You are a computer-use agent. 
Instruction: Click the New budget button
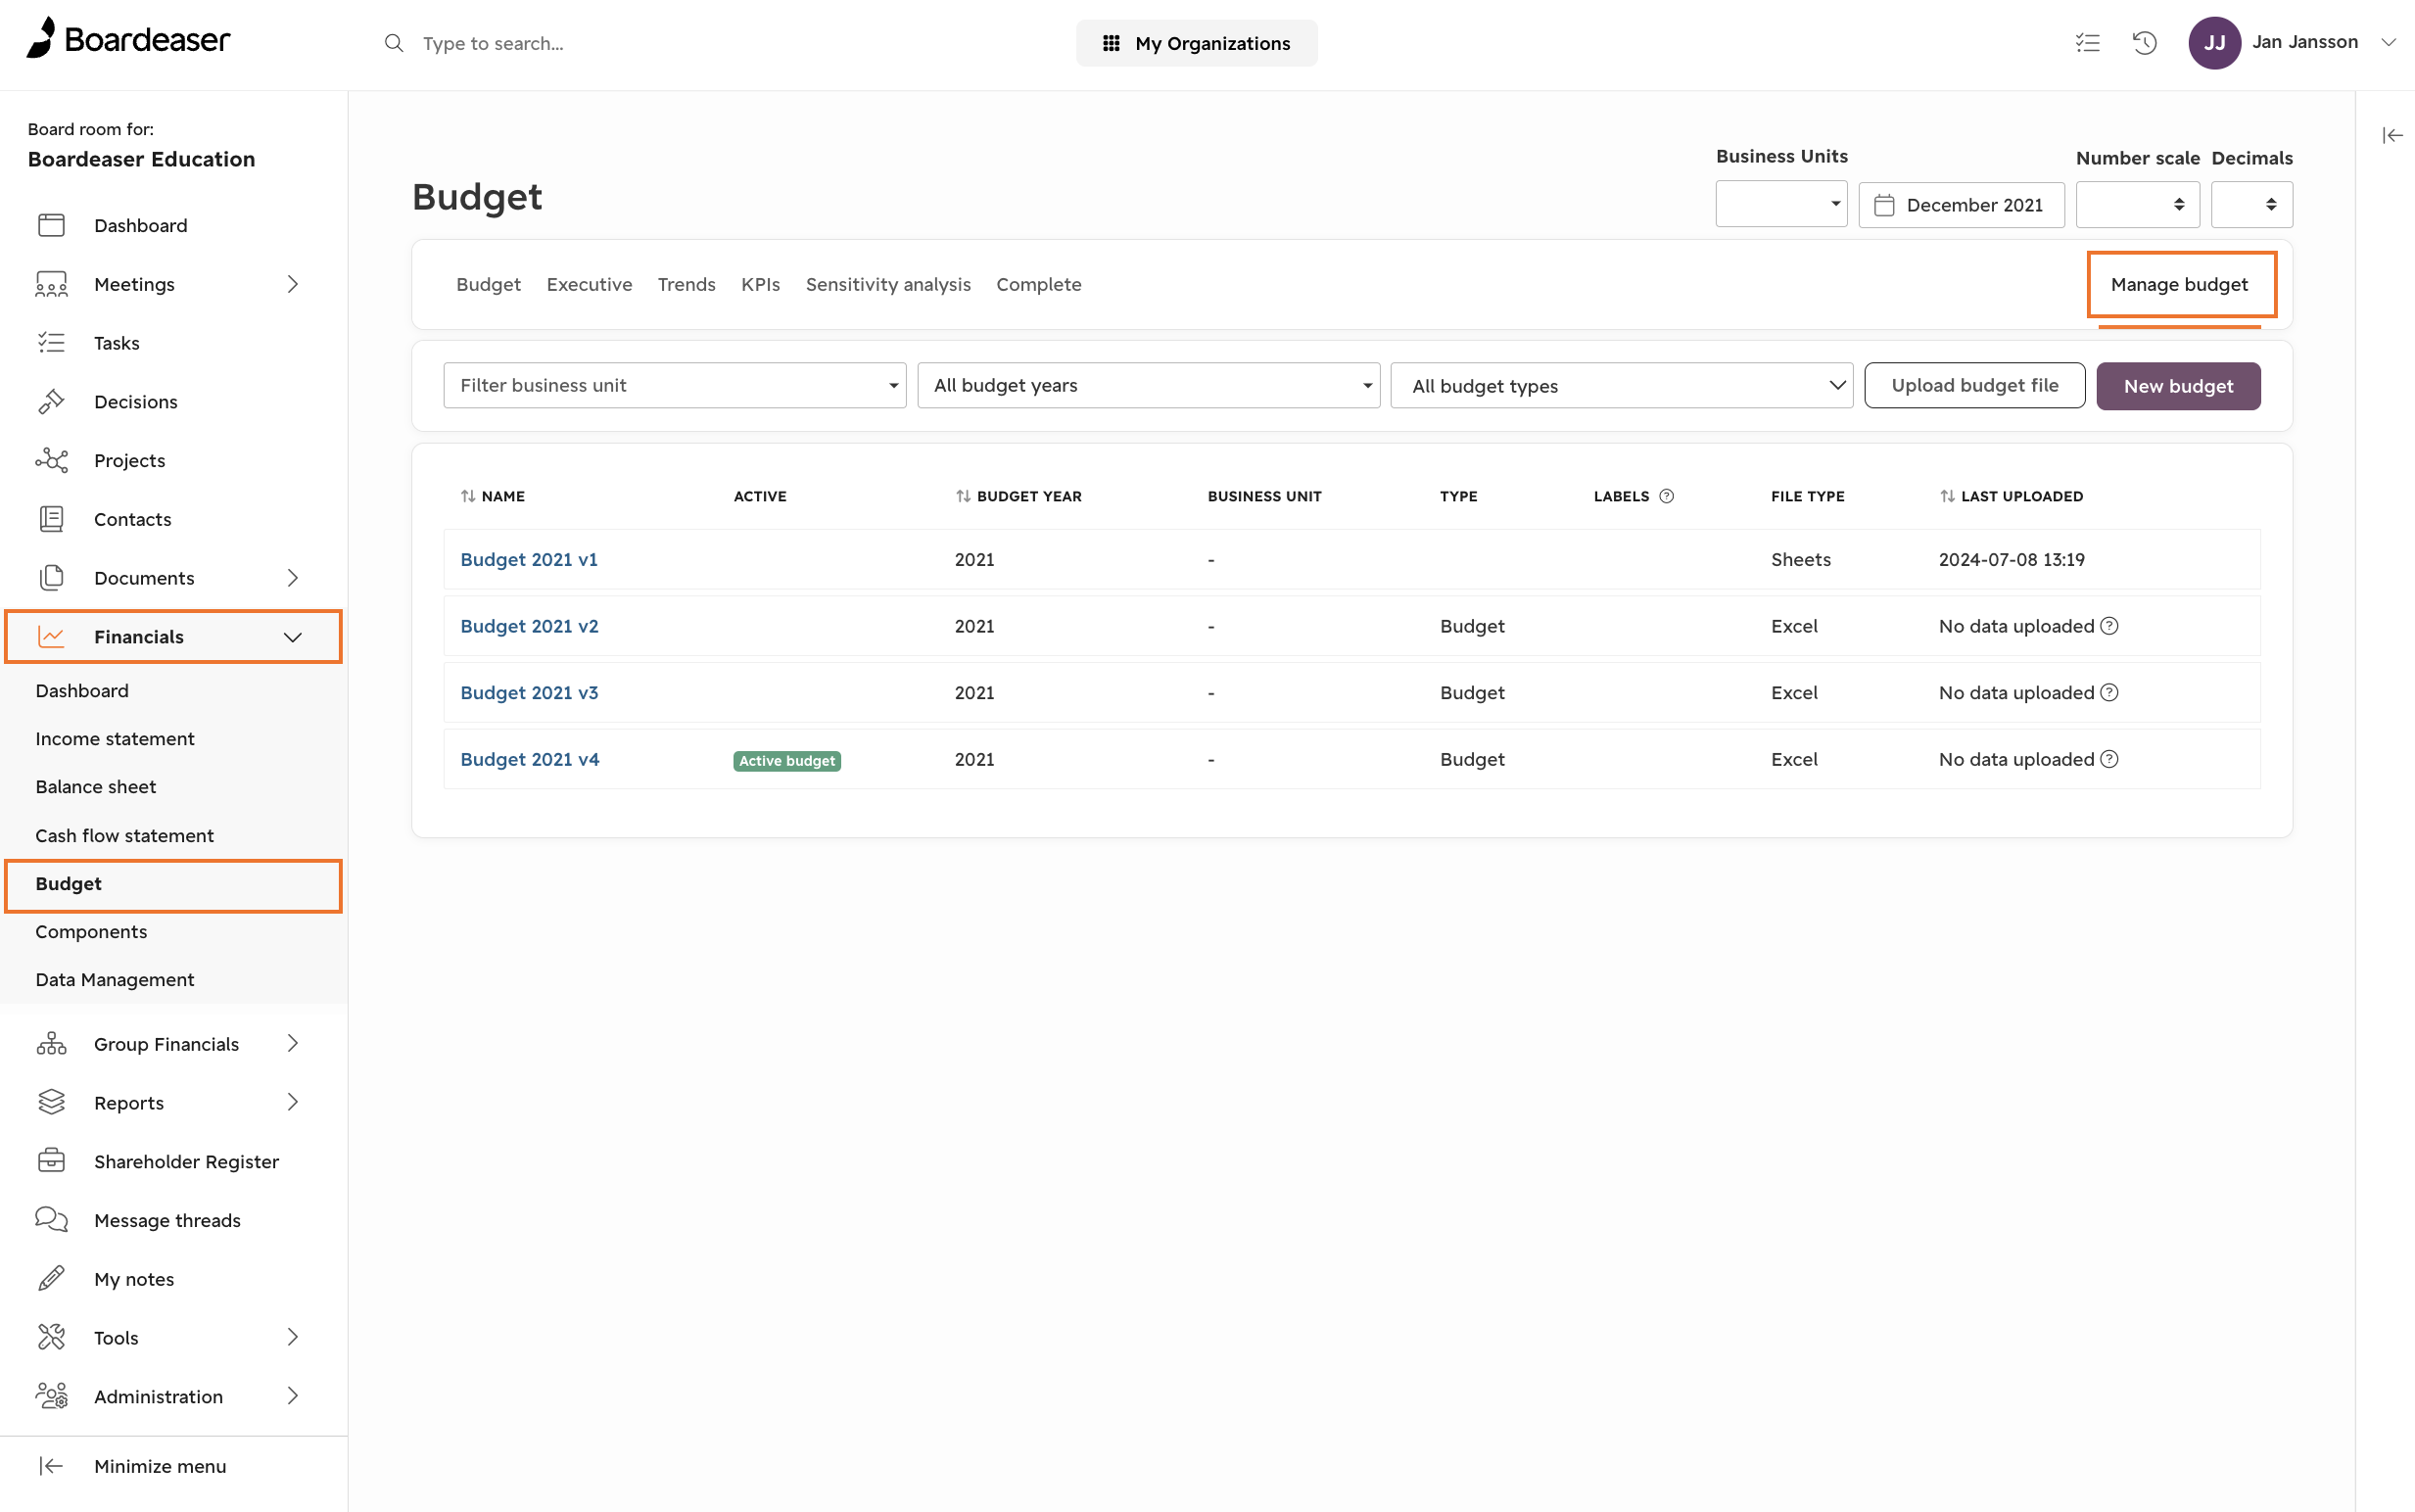2178,386
